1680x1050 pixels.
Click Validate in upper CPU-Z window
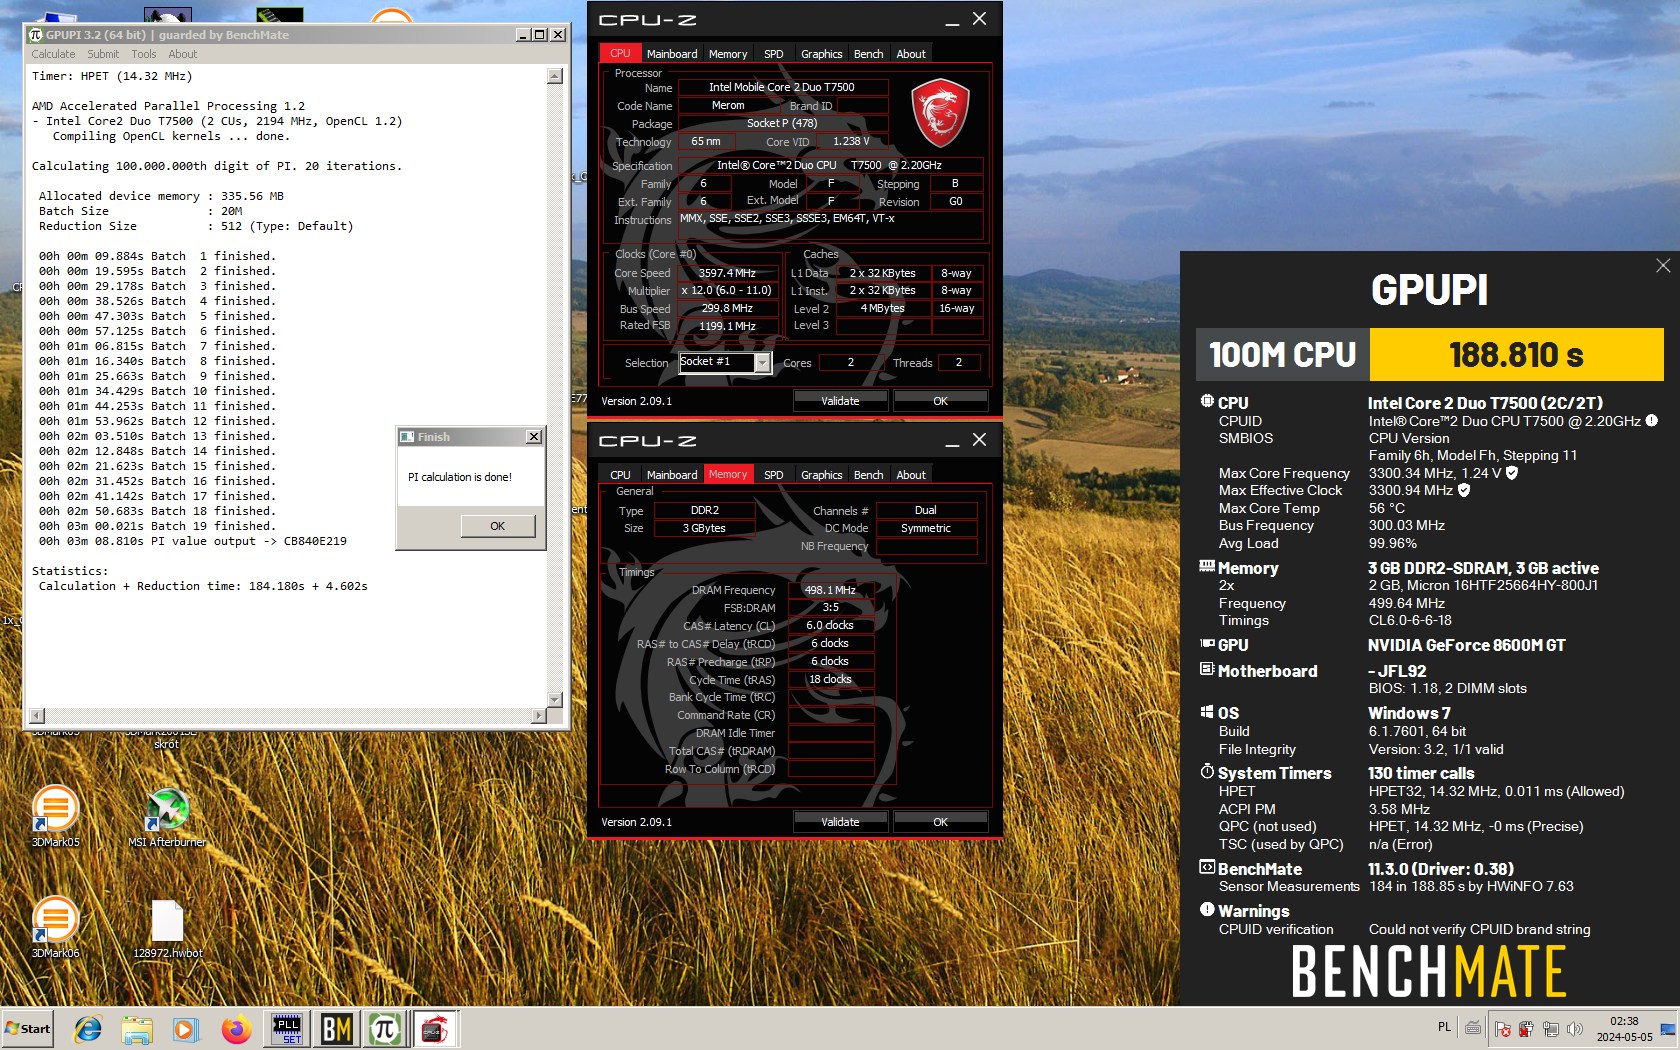[x=840, y=401]
